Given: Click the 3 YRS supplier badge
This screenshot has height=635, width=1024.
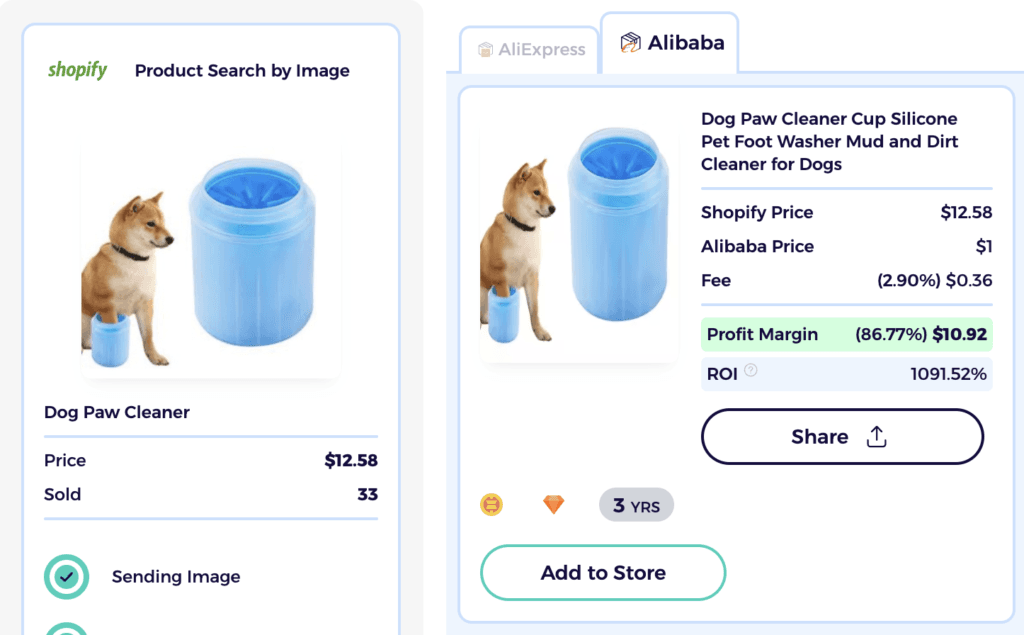Looking at the screenshot, I should [636, 505].
